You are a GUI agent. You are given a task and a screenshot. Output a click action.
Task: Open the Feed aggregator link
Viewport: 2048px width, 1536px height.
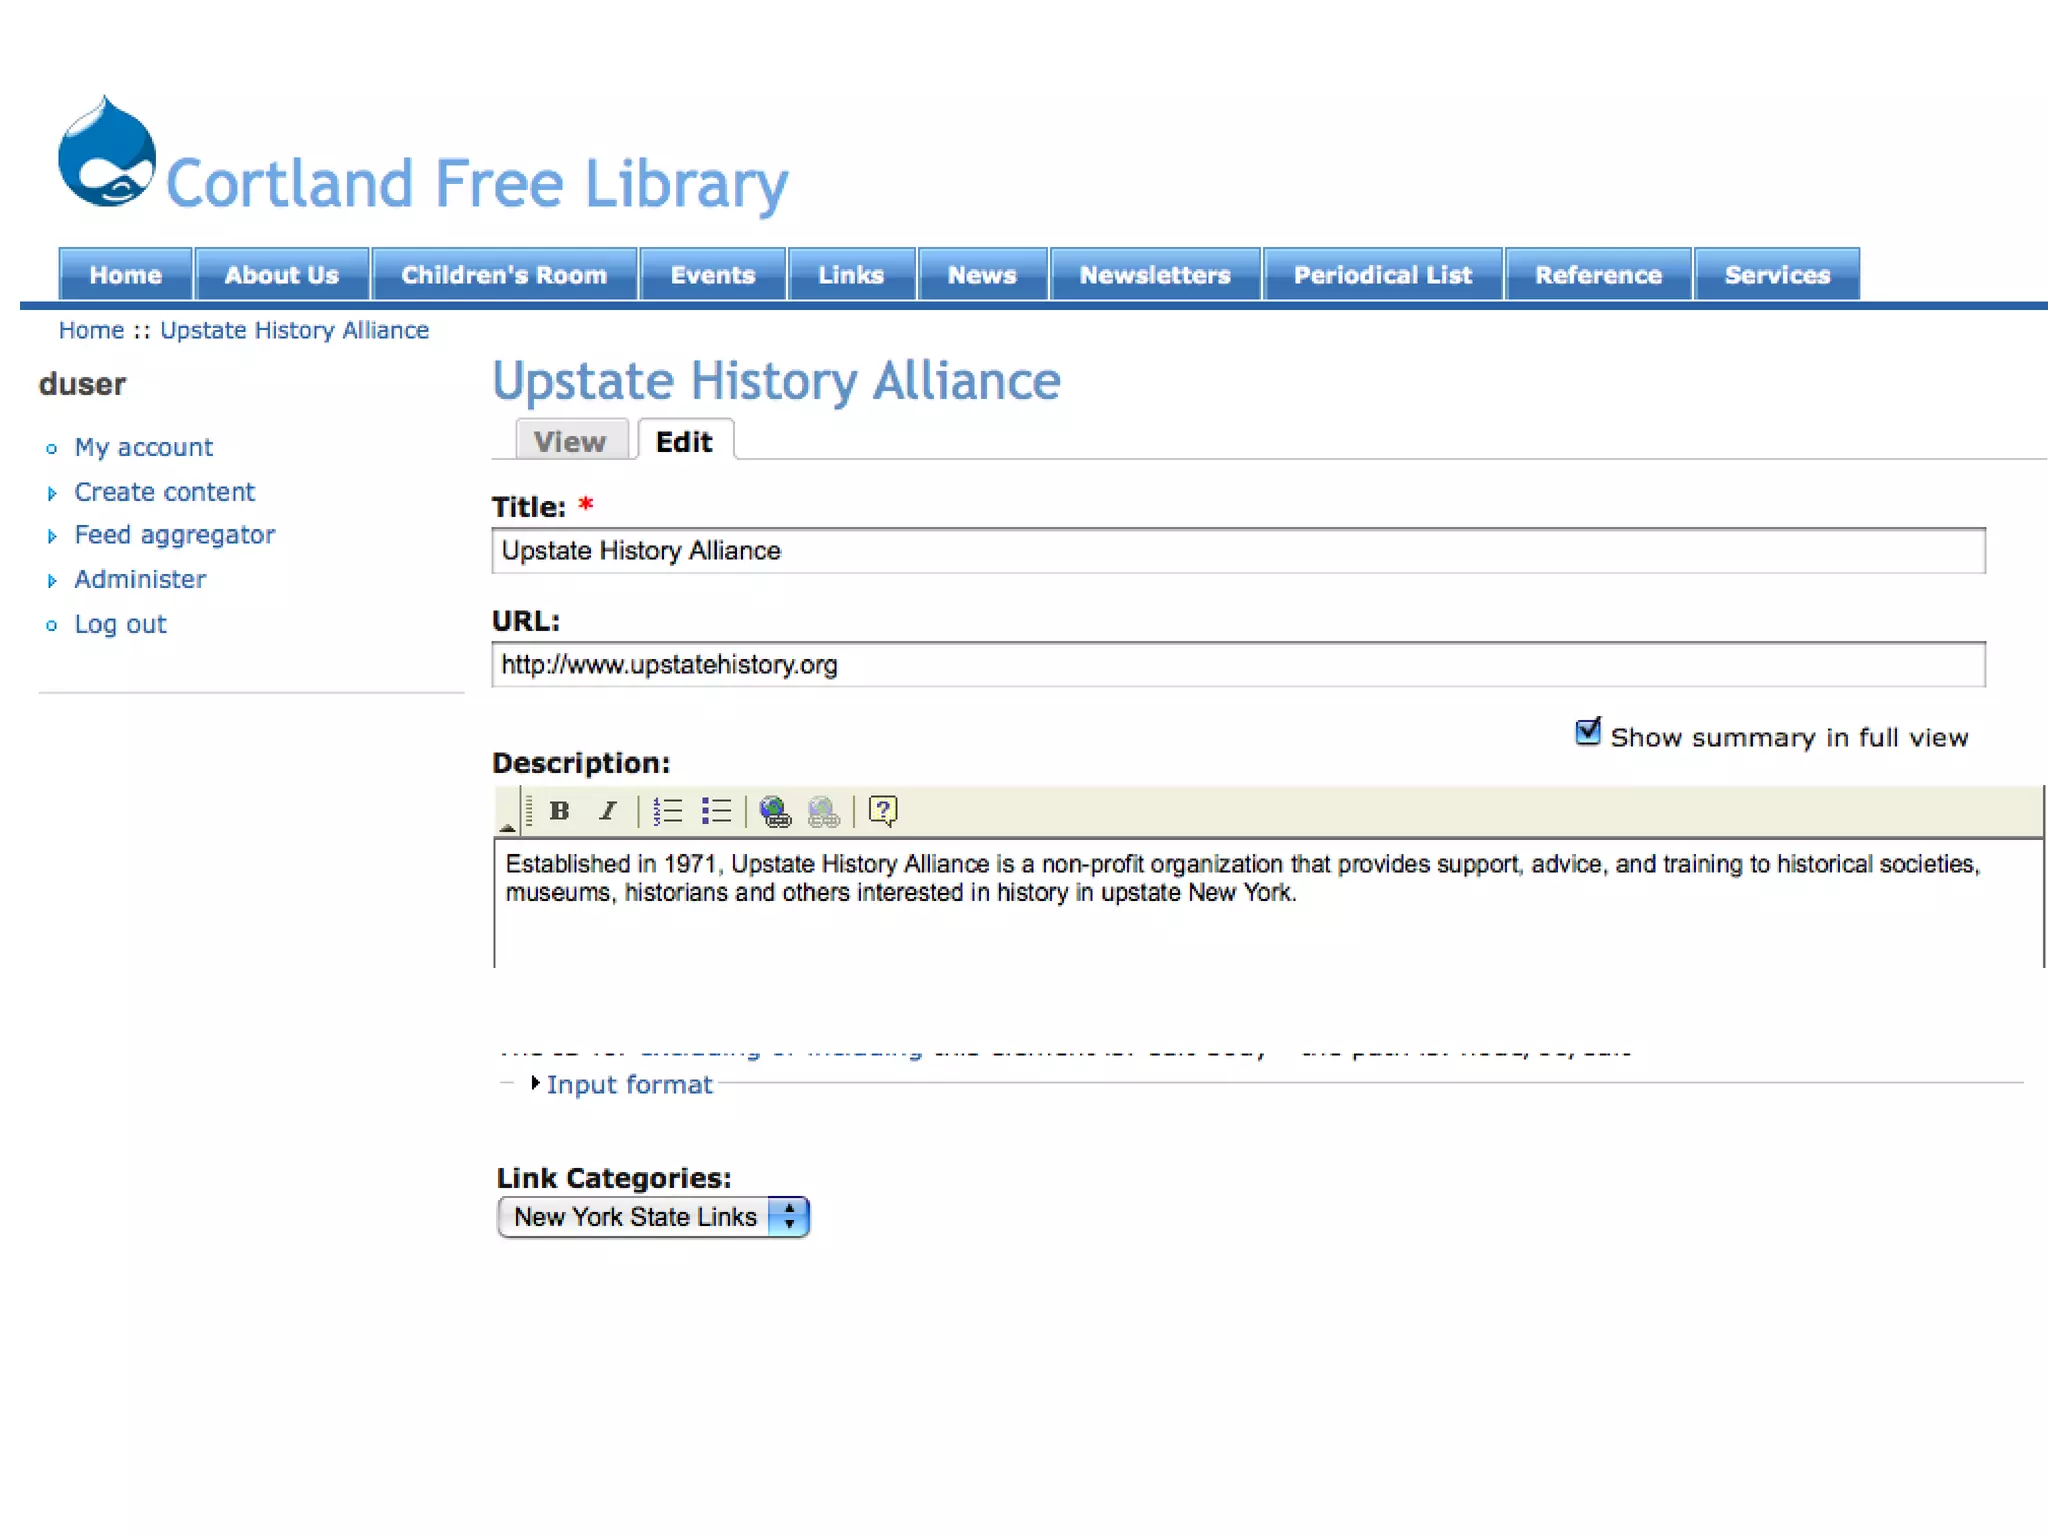point(174,535)
